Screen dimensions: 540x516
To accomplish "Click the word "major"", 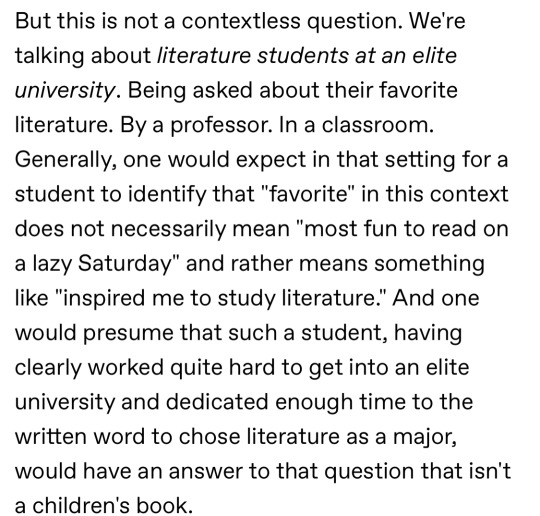I will [x=425, y=437].
